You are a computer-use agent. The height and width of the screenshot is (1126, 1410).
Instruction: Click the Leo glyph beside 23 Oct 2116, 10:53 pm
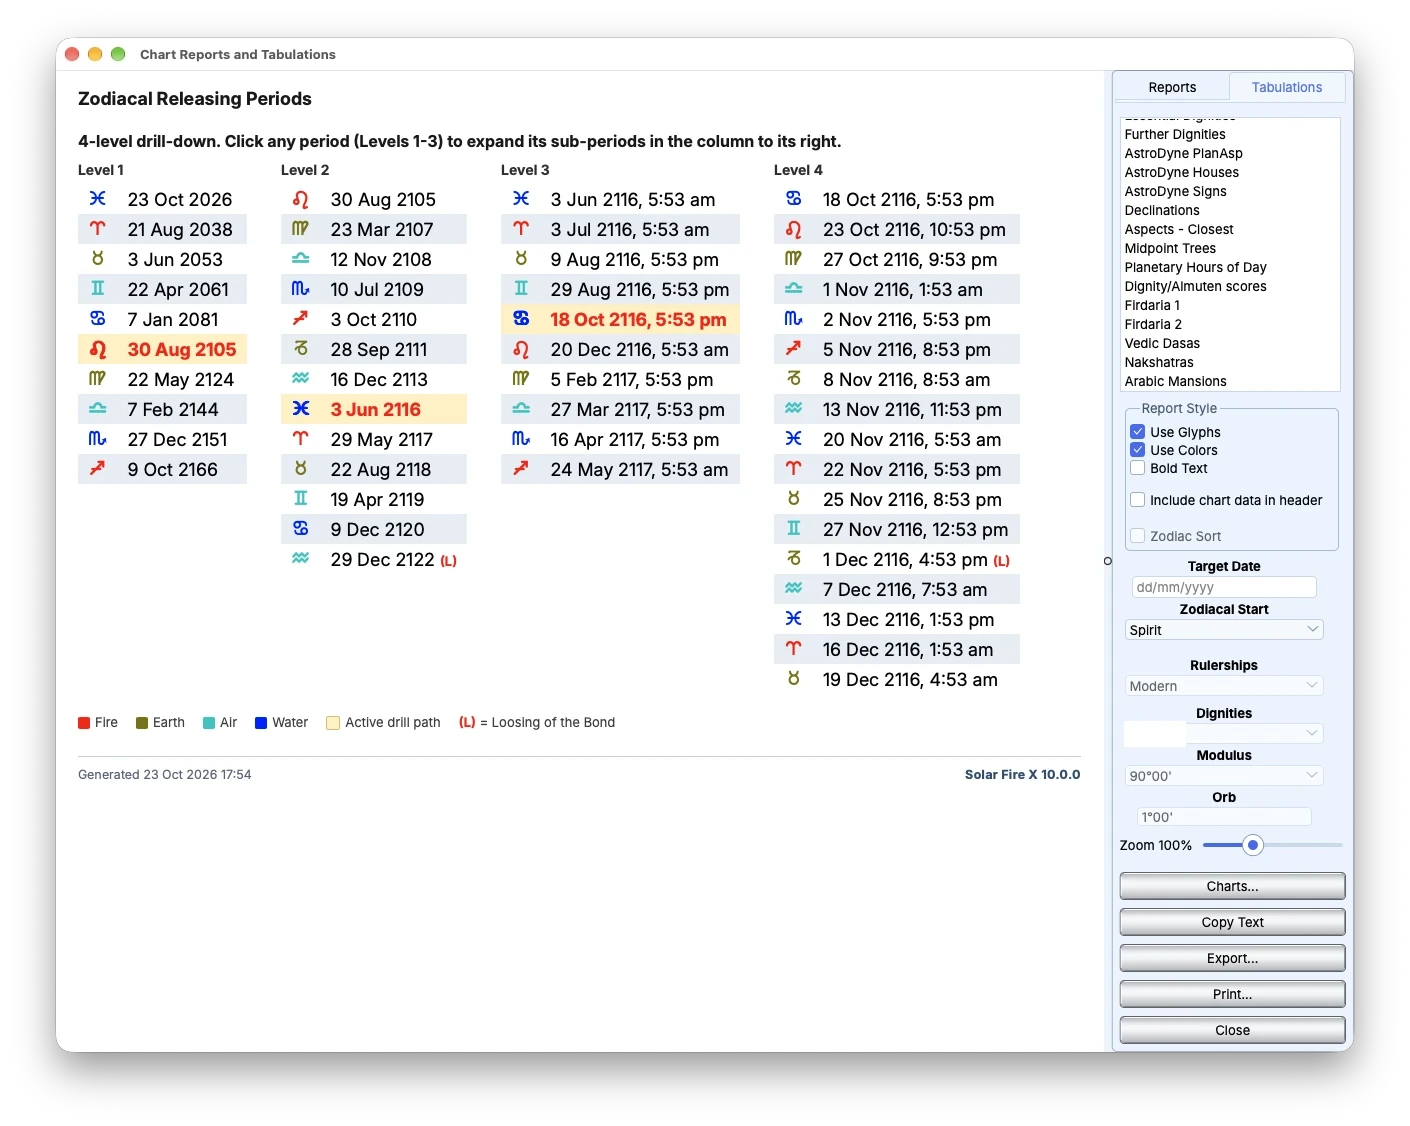pyautogui.click(x=793, y=229)
